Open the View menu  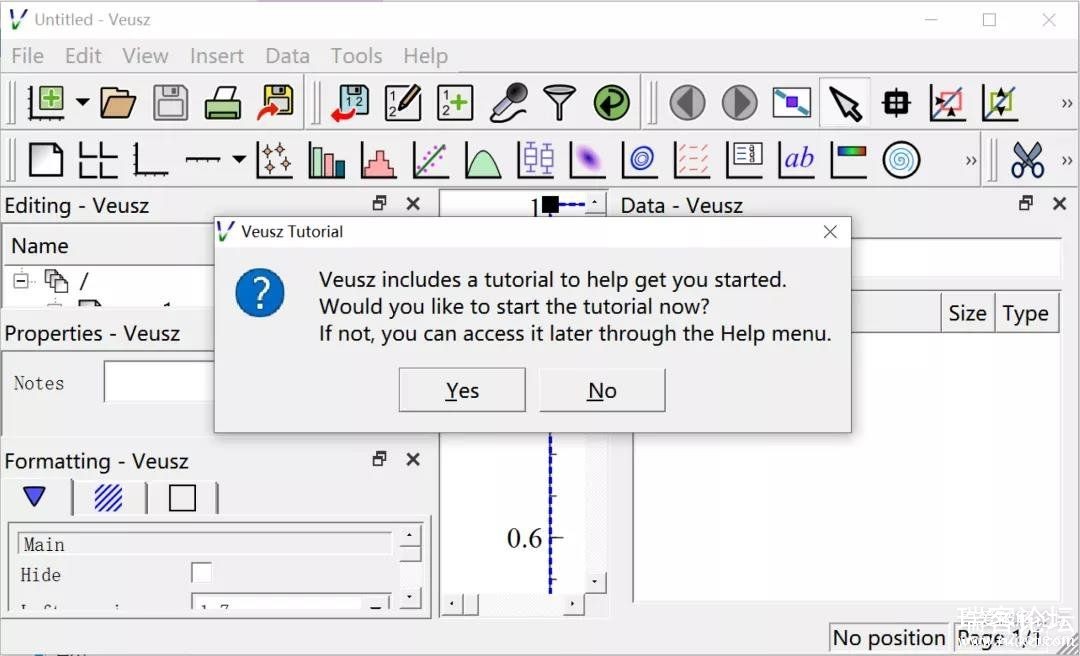tap(145, 55)
